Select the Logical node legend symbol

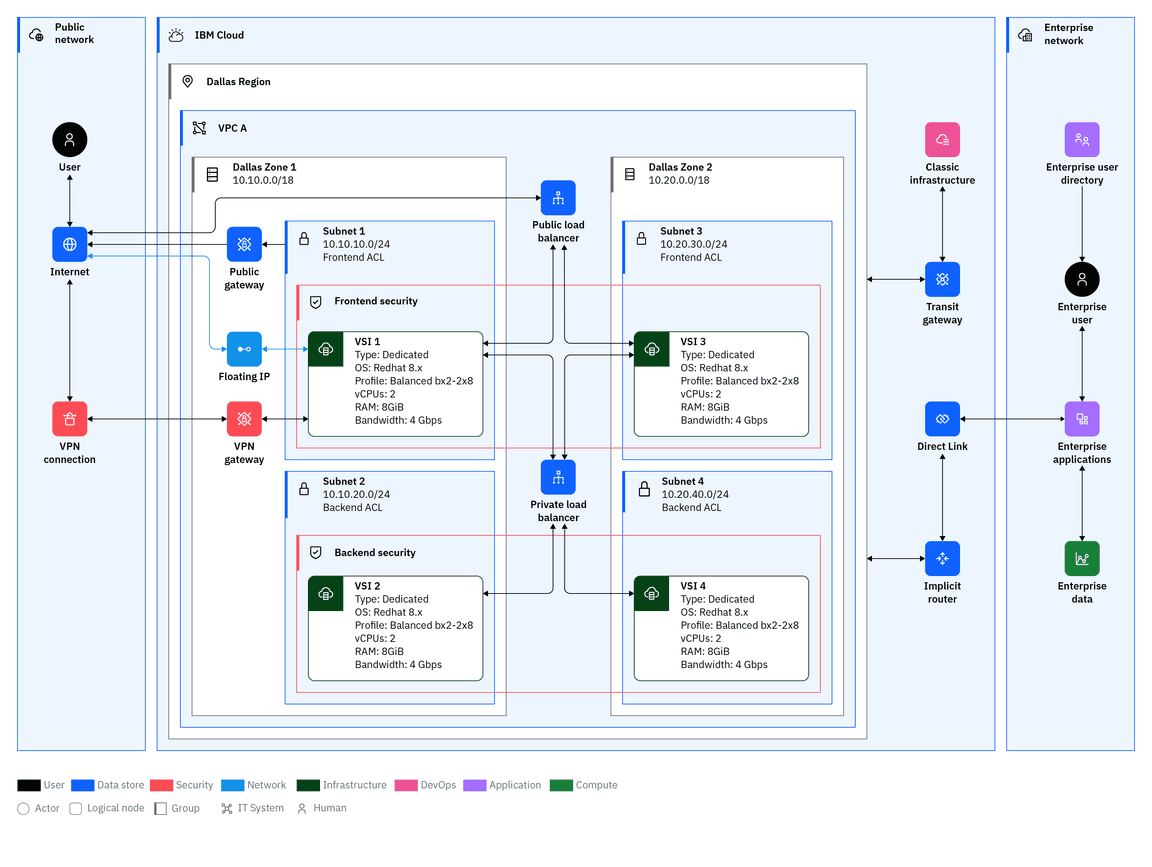(x=76, y=809)
